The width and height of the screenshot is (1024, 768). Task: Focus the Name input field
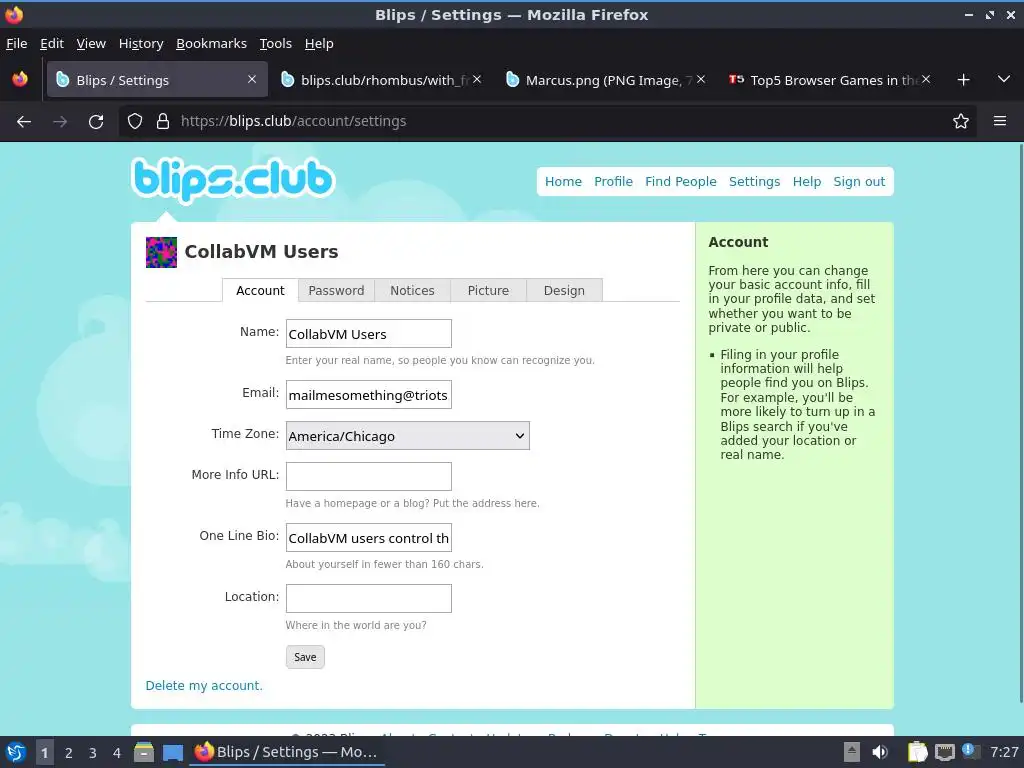pyautogui.click(x=368, y=334)
